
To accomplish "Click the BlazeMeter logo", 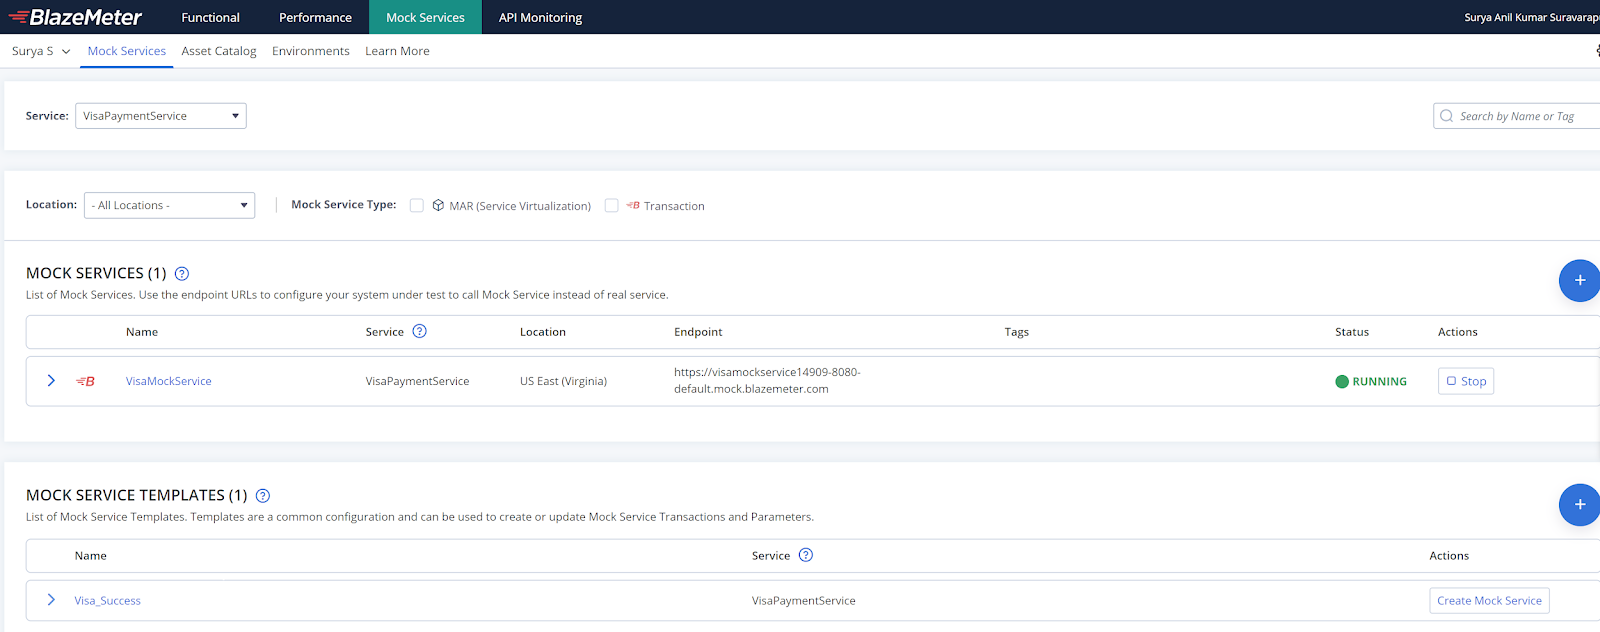I will tap(75, 17).
